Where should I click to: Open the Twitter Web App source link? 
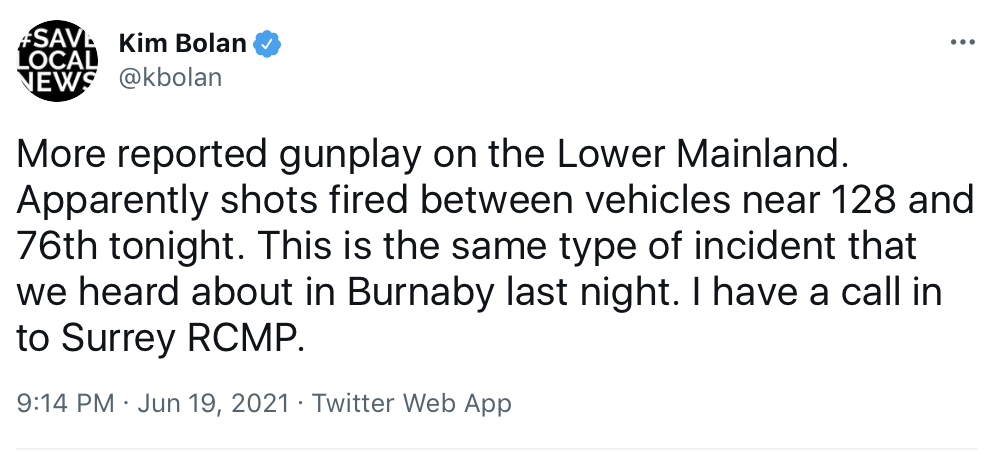coord(411,404)
